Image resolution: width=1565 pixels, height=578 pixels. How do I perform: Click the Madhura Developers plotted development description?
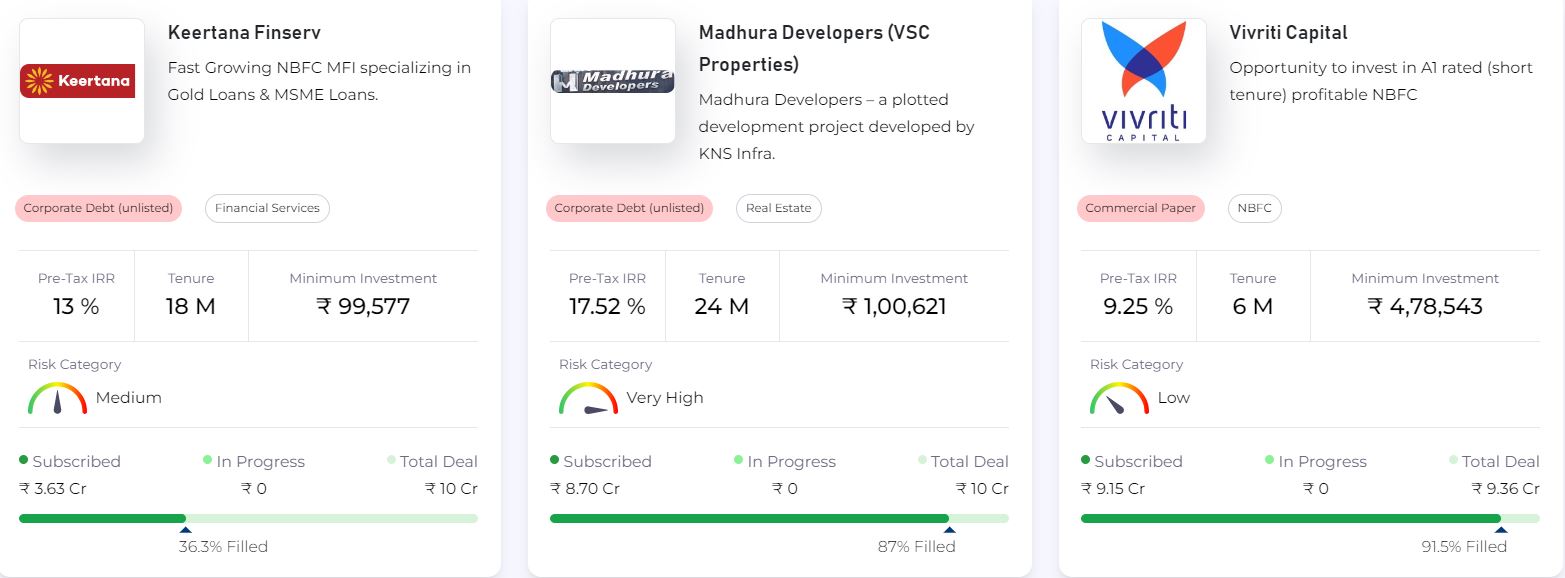(837, 127)
